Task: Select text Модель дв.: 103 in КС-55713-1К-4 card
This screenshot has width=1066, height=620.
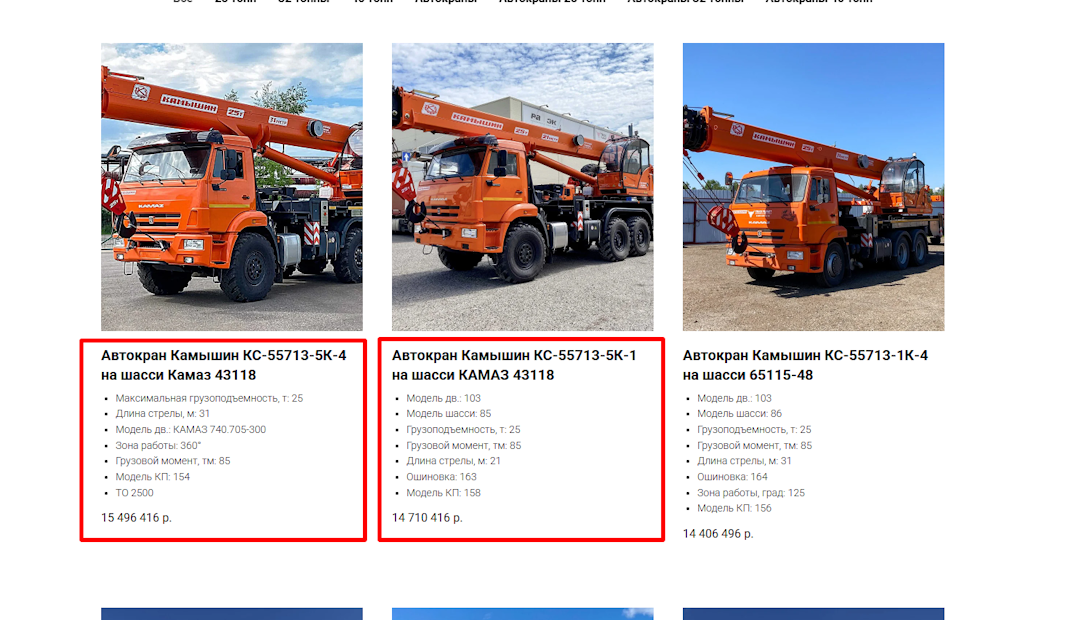Action: (x=735, y=398)
